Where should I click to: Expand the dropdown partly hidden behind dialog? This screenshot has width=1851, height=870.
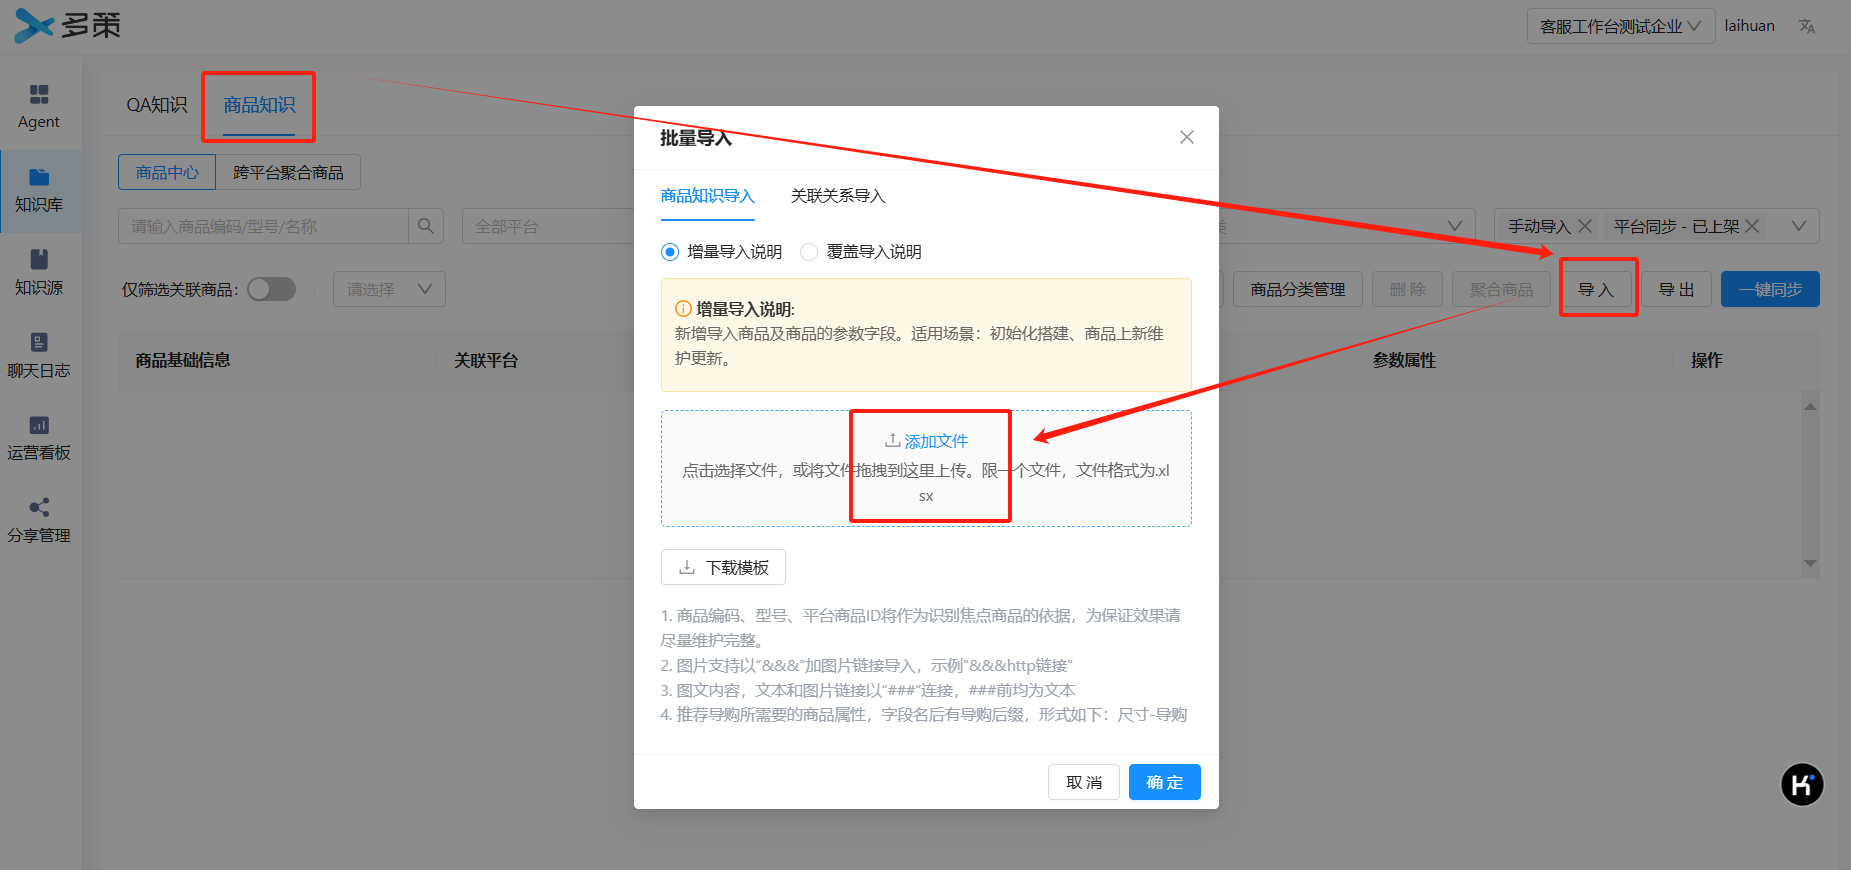1455,226
